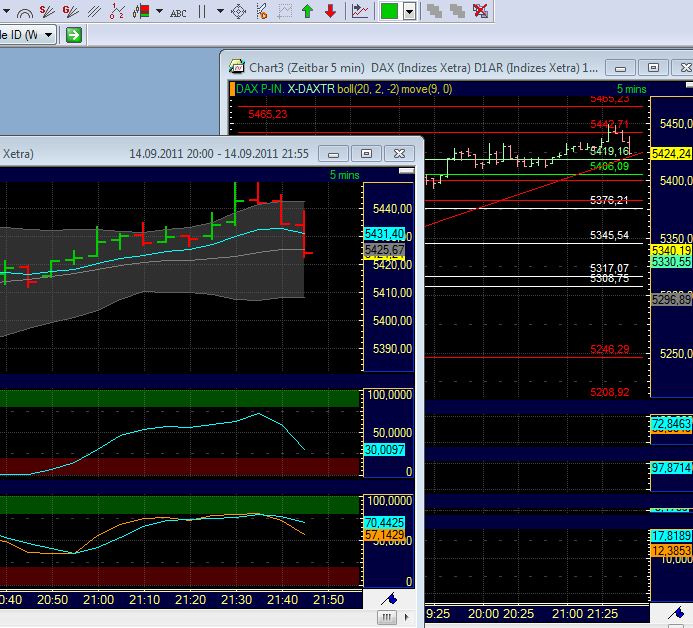
Task: Insert a green up arrow marker
Action: pyautogui.click(x=307, y=11)
